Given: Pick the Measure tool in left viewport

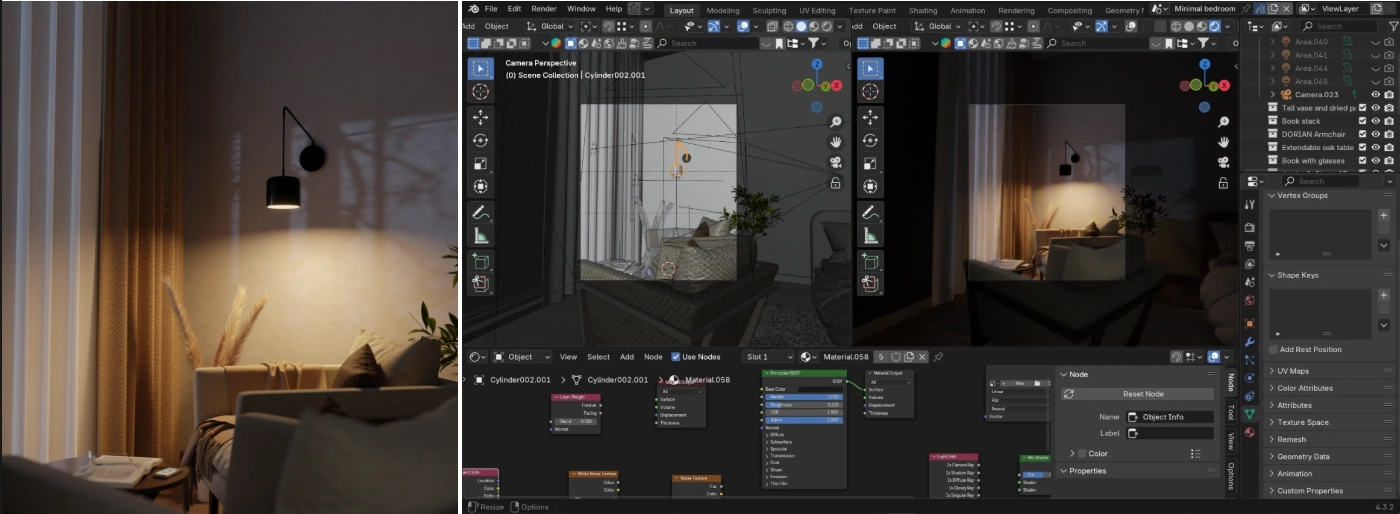Looking at the screenshot, I should point(481,237).
